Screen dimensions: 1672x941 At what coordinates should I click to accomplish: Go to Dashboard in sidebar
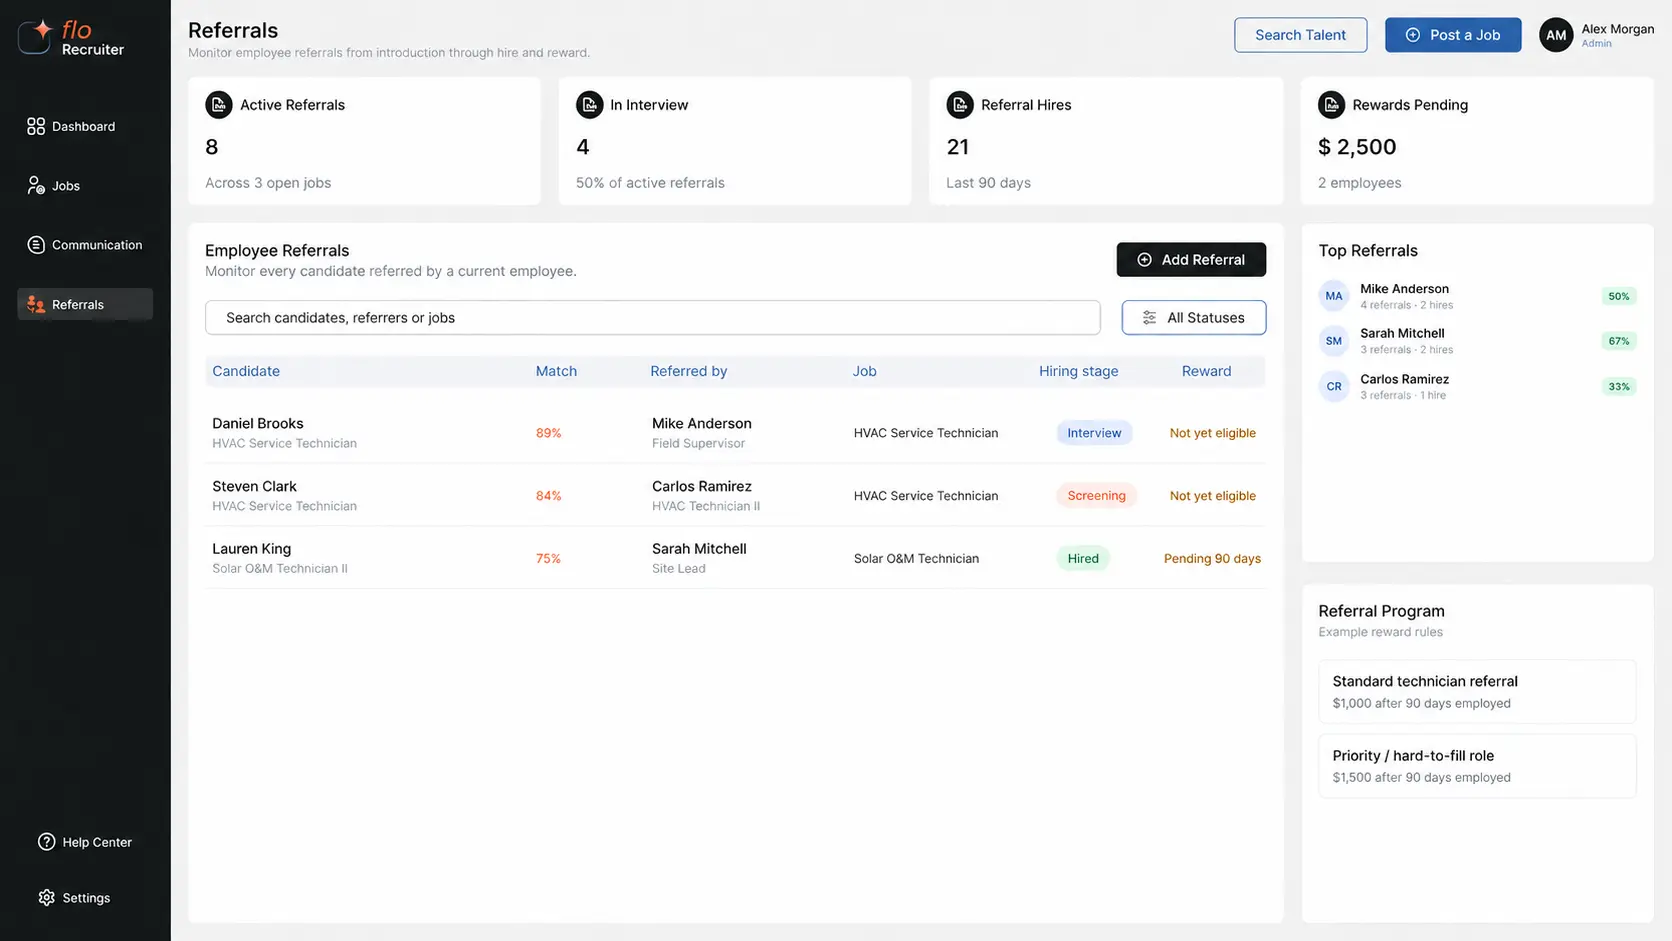click(x=85, y=126)
